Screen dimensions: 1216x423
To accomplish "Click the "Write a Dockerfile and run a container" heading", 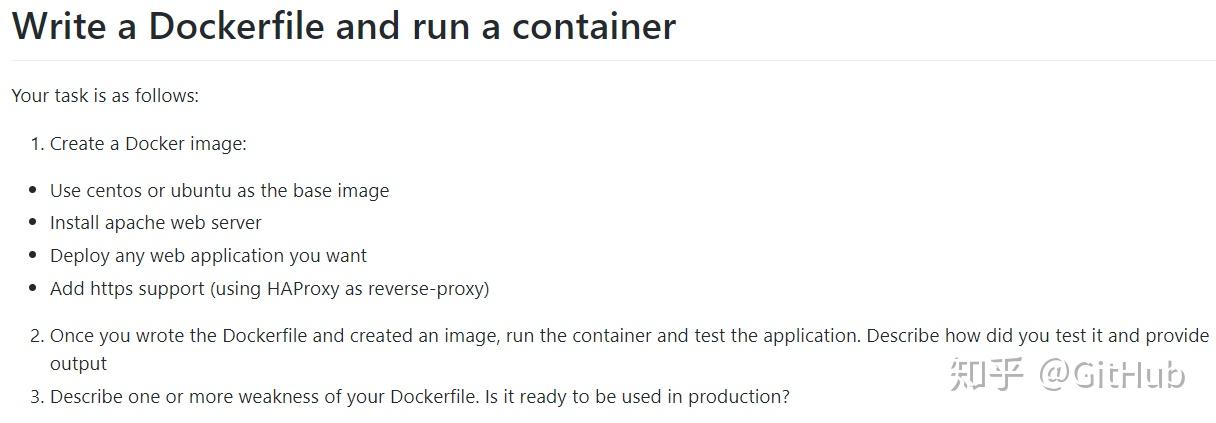I will pos(343,27).
